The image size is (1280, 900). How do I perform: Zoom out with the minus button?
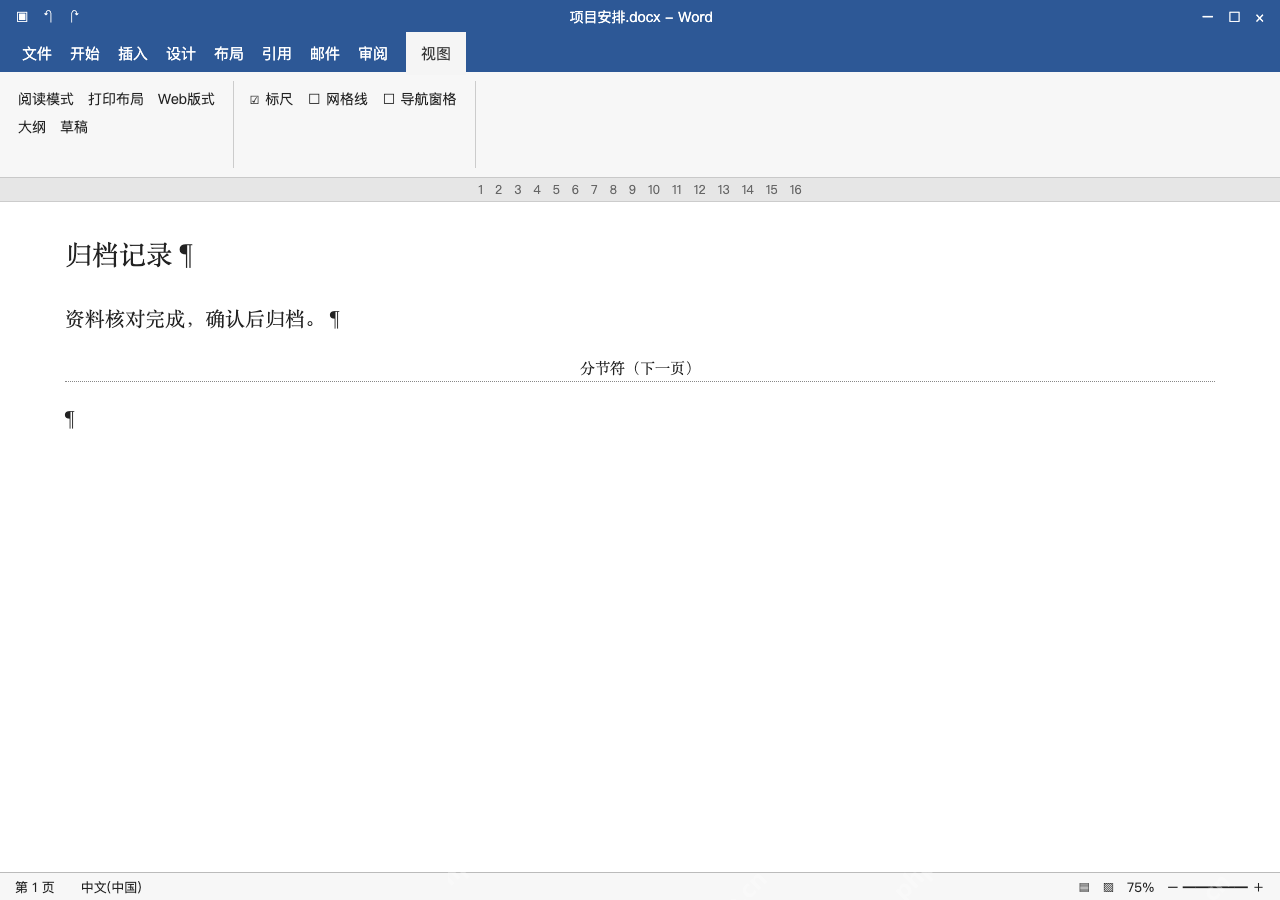1172,887
